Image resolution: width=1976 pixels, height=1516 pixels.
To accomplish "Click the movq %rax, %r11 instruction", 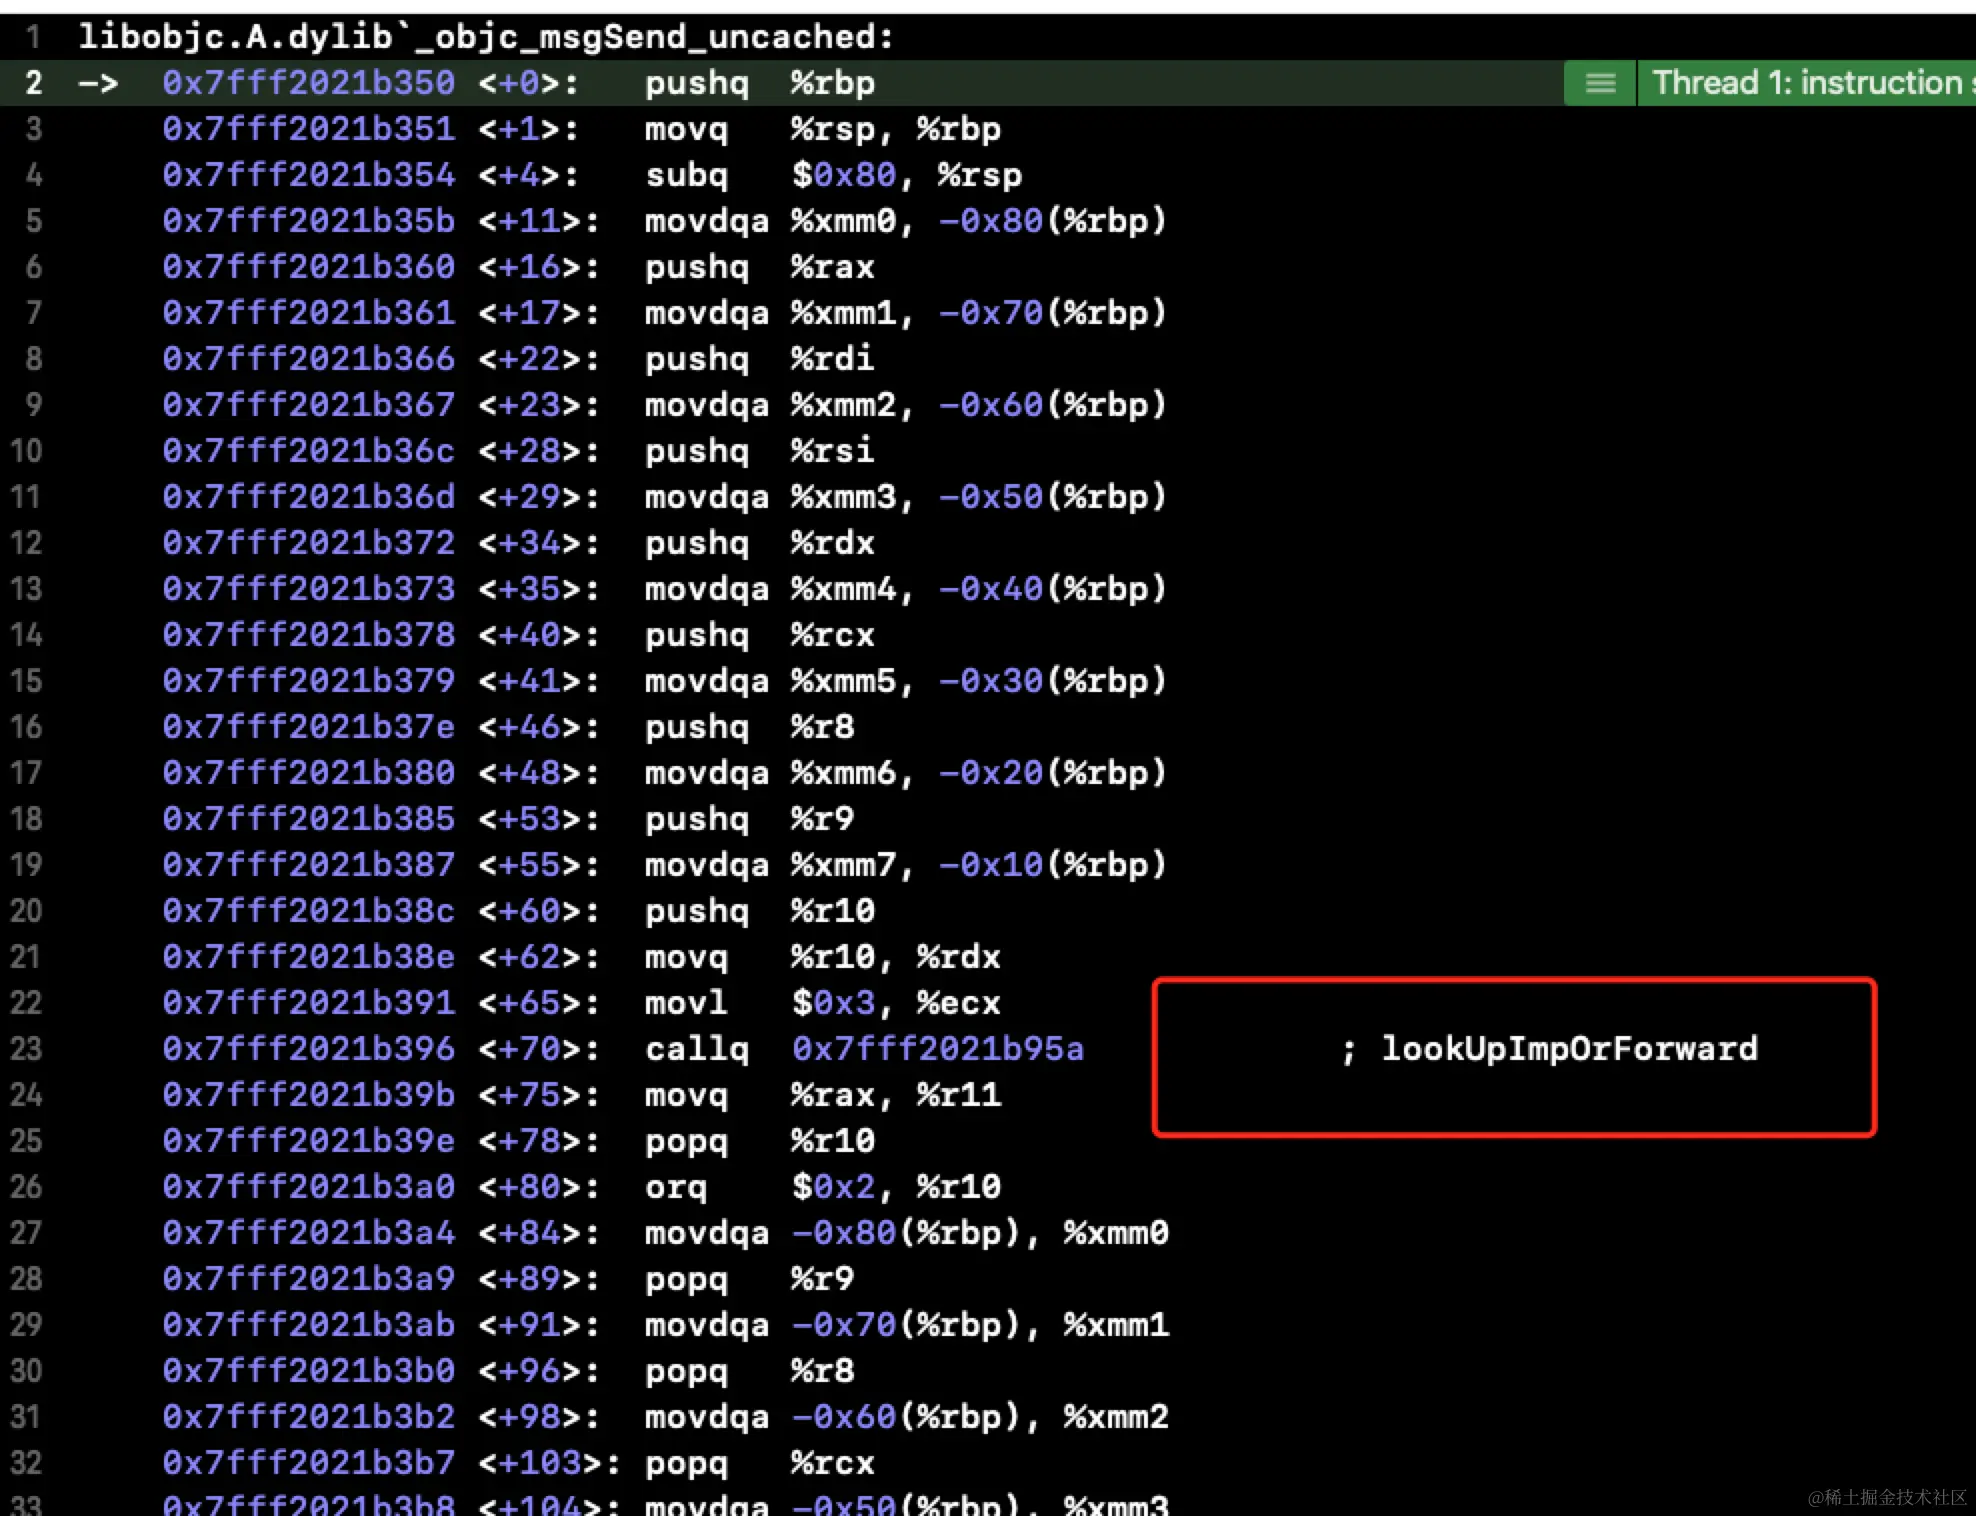I will click(823, 1095).
